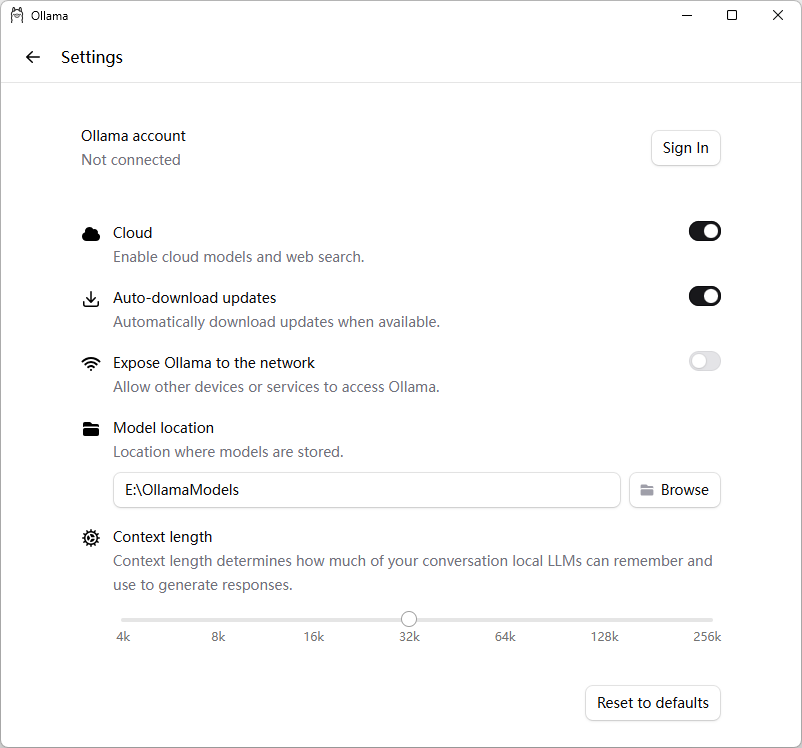Click Reset to defaults

point(653,703)
